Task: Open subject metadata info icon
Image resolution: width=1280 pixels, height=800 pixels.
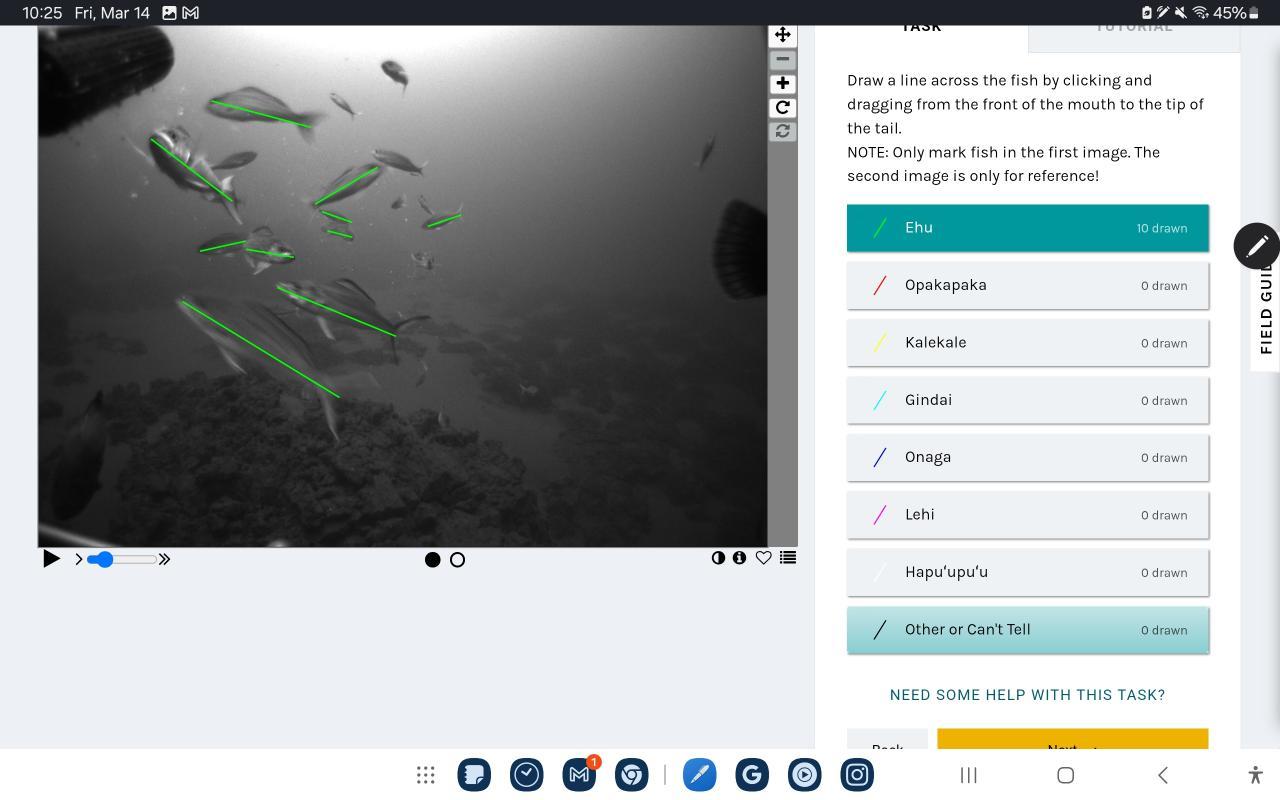Action: tap(739, 558)
